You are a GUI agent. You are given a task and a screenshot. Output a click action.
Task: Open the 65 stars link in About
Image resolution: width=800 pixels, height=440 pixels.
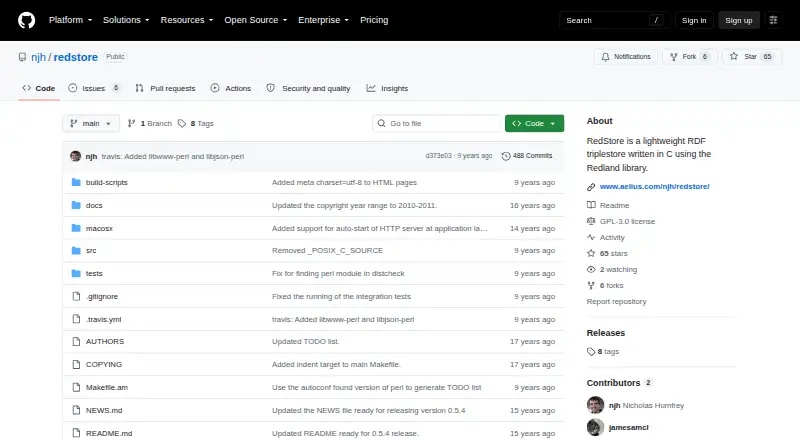point(607,254)
